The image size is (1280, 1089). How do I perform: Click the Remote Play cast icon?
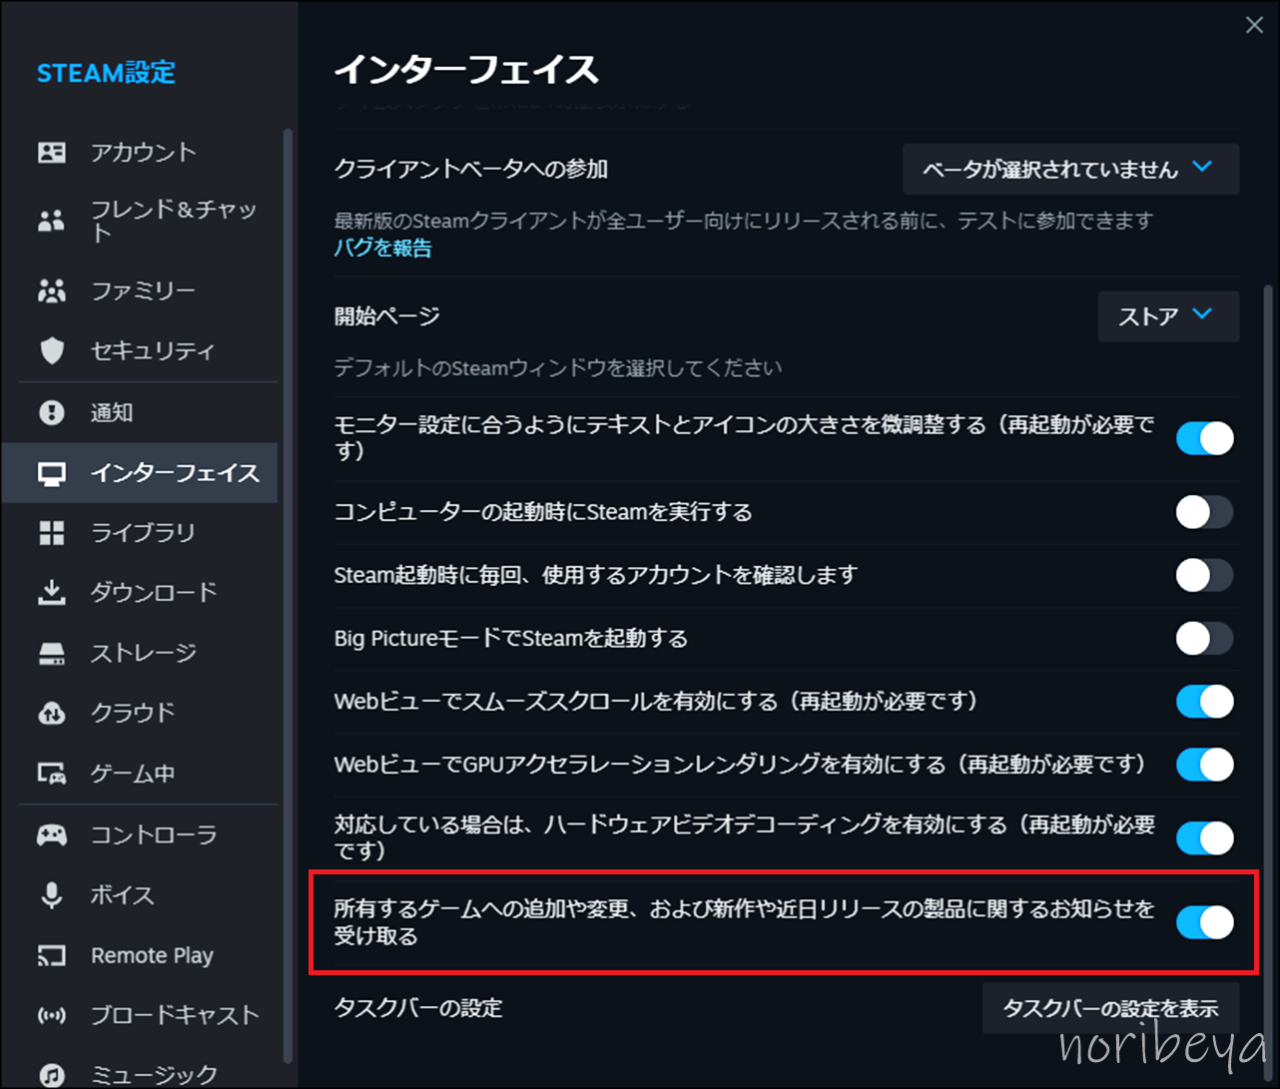point(51,956)
